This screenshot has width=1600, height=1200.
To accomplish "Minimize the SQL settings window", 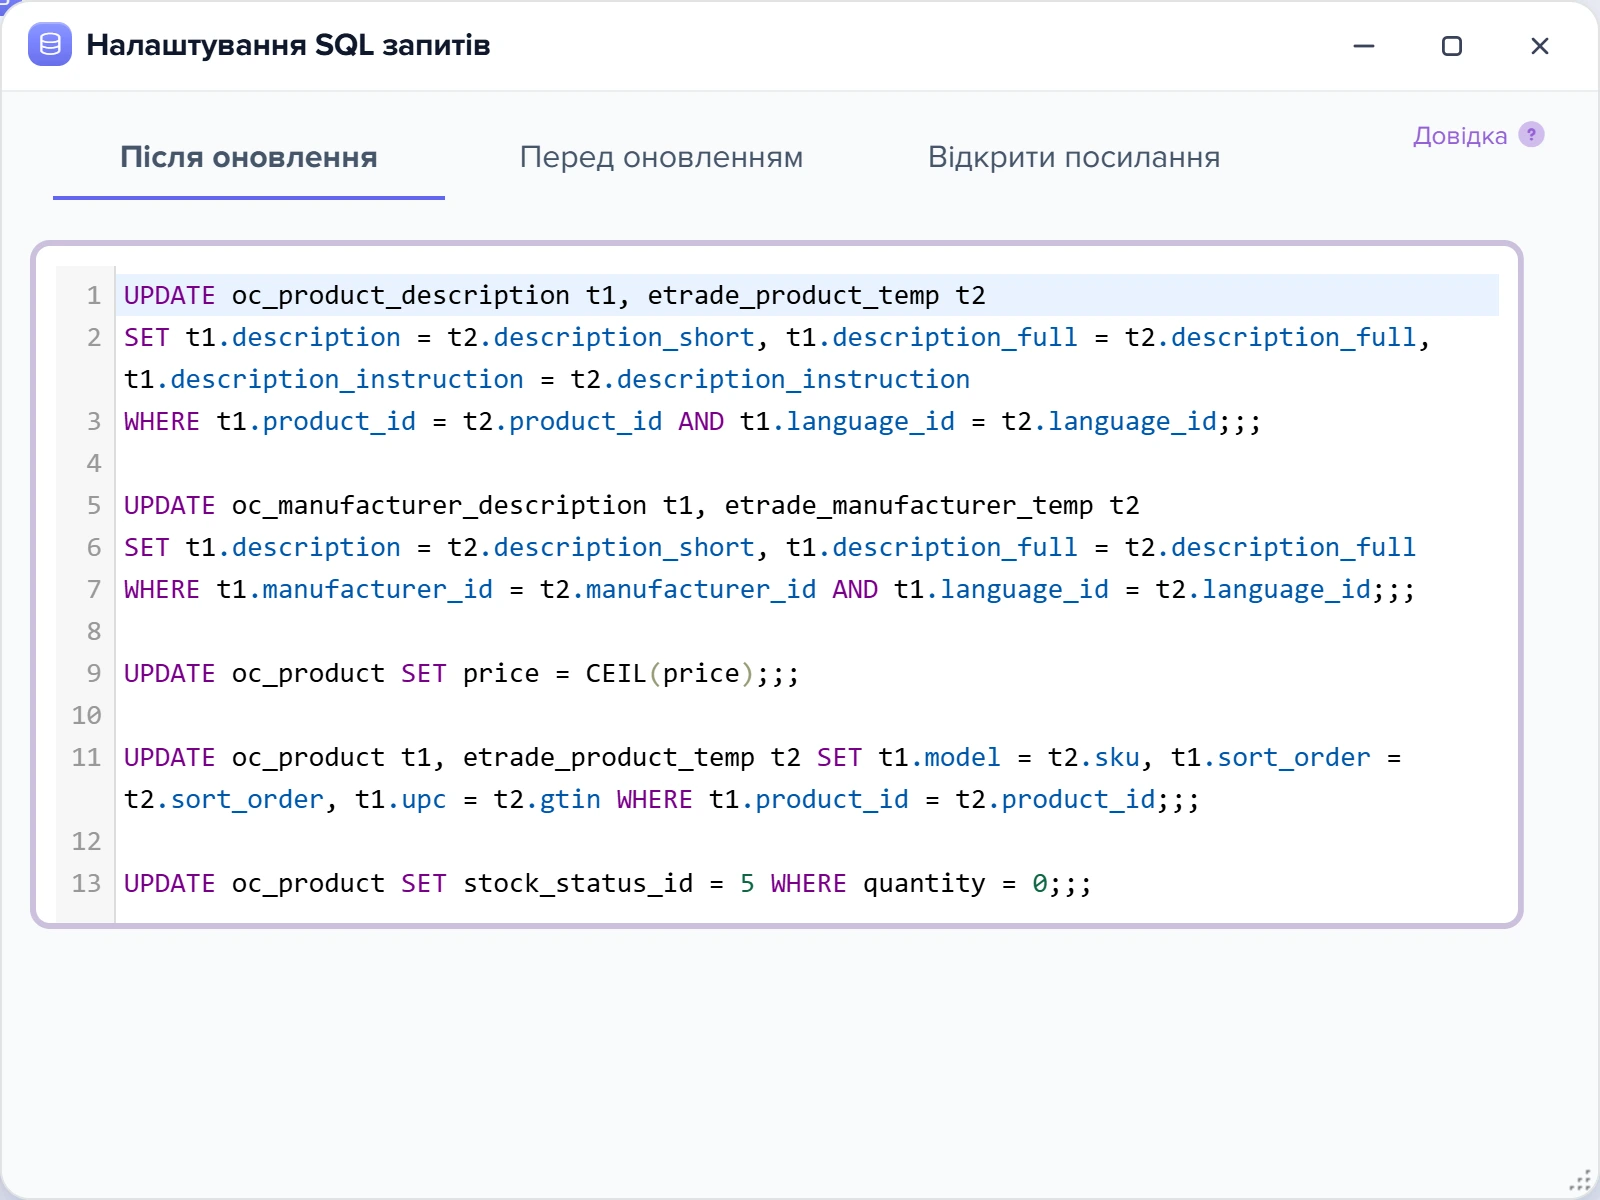I will click(1364, 46).
